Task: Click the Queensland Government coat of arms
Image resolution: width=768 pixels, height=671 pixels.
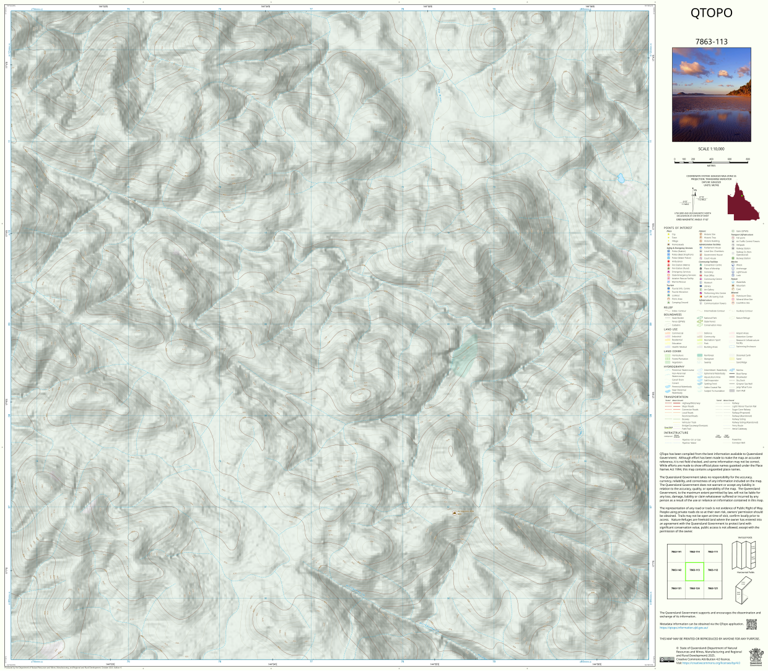Action: (x=756, y=656)
